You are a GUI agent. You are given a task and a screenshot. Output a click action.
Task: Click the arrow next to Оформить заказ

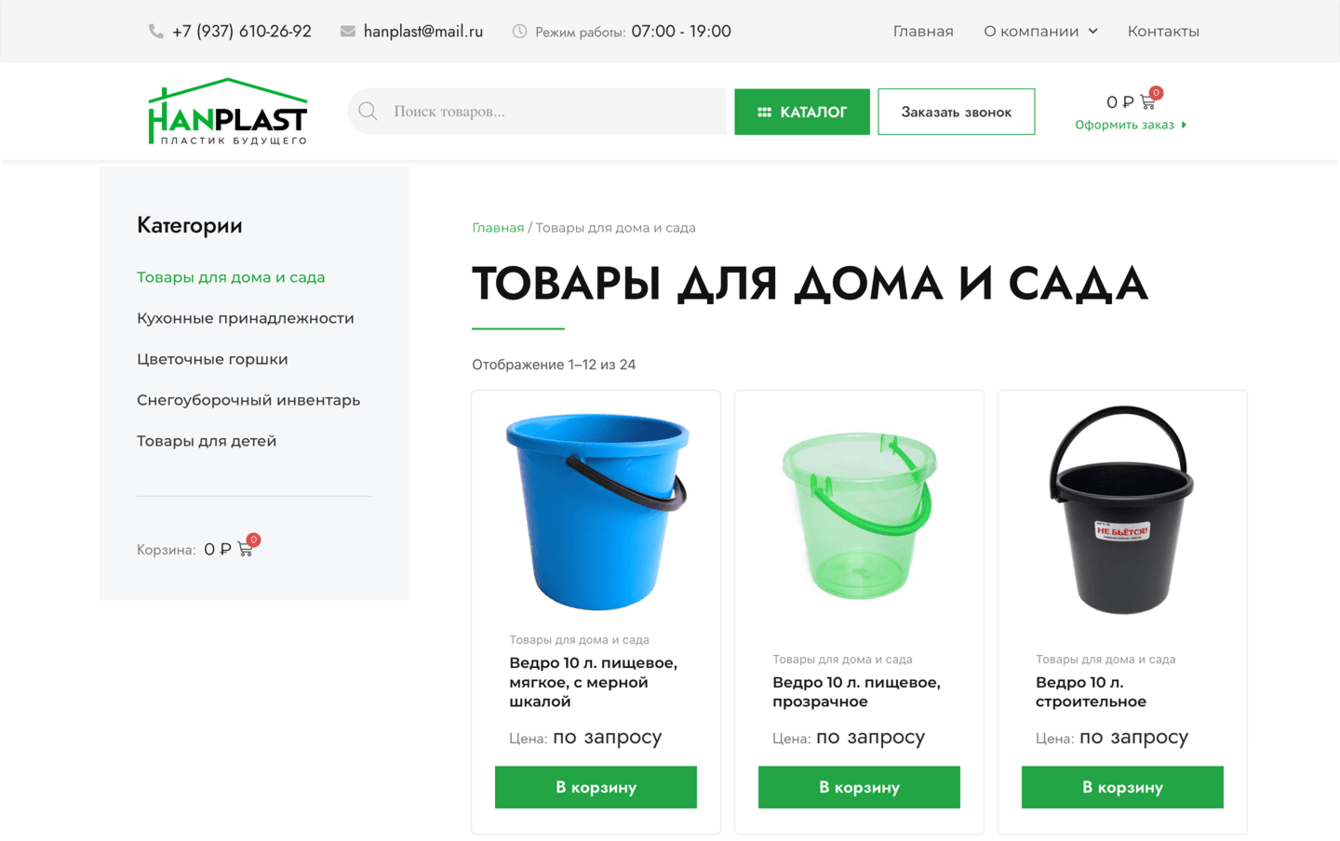(x=1184, y=125)
